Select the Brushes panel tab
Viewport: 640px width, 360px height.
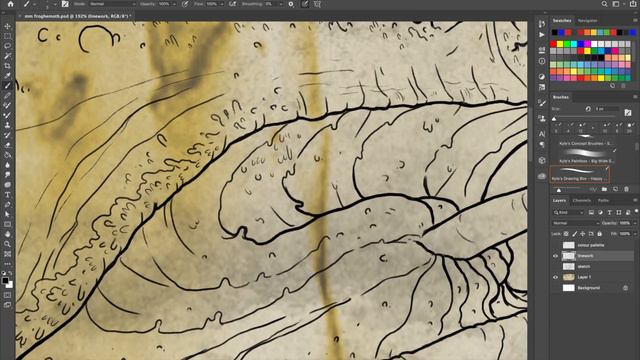pos(560,97)
